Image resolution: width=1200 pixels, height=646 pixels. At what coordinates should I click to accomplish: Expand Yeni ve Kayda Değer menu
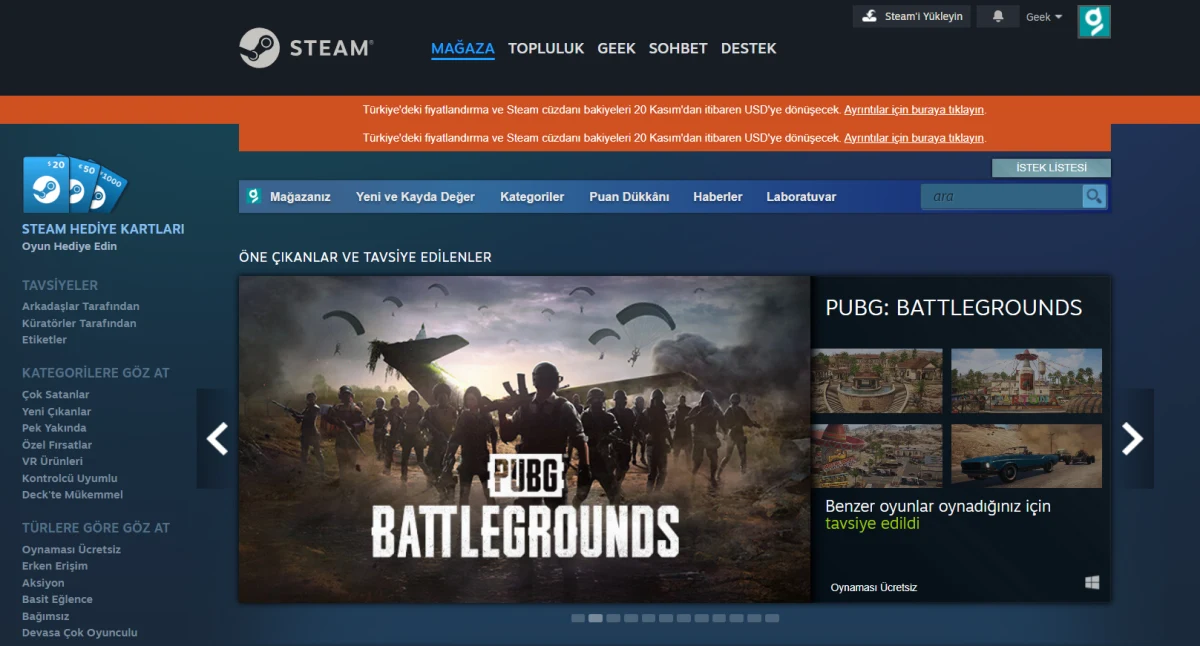pos(415,197)
